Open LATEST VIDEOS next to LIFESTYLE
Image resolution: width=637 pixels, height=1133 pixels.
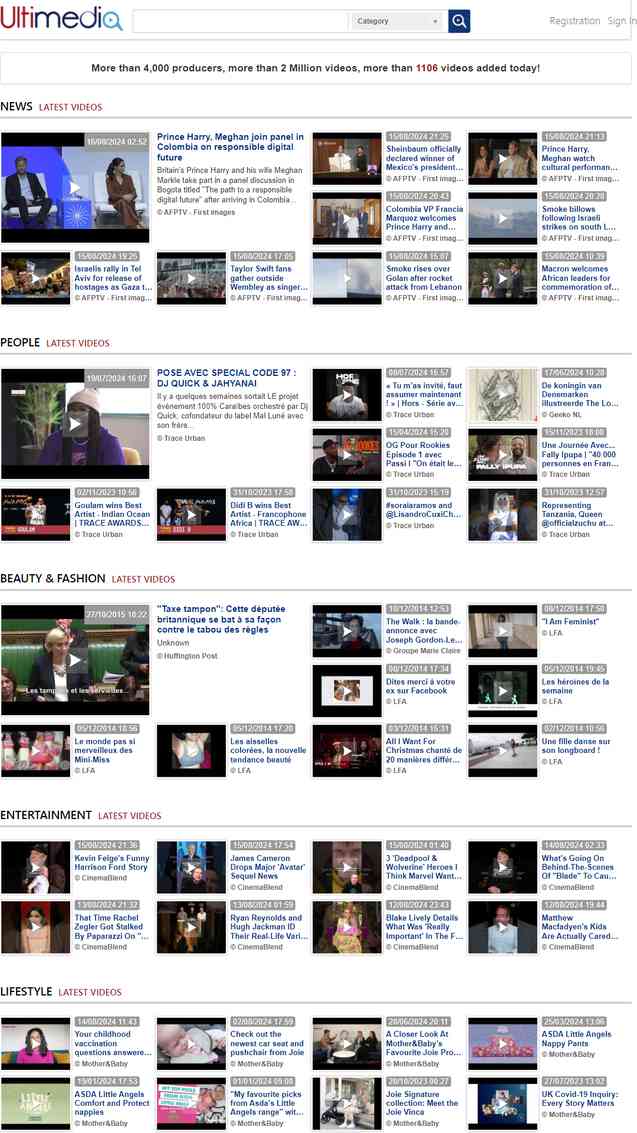coord(90,992)
